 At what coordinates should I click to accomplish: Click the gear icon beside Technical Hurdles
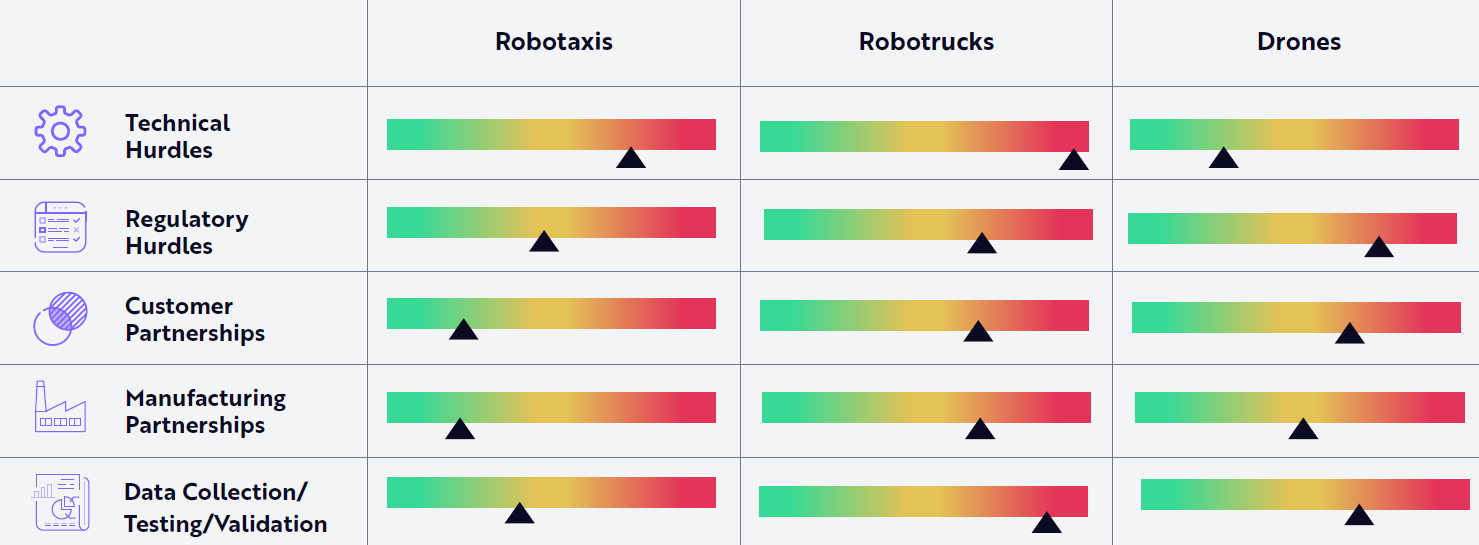pos(60,131)
